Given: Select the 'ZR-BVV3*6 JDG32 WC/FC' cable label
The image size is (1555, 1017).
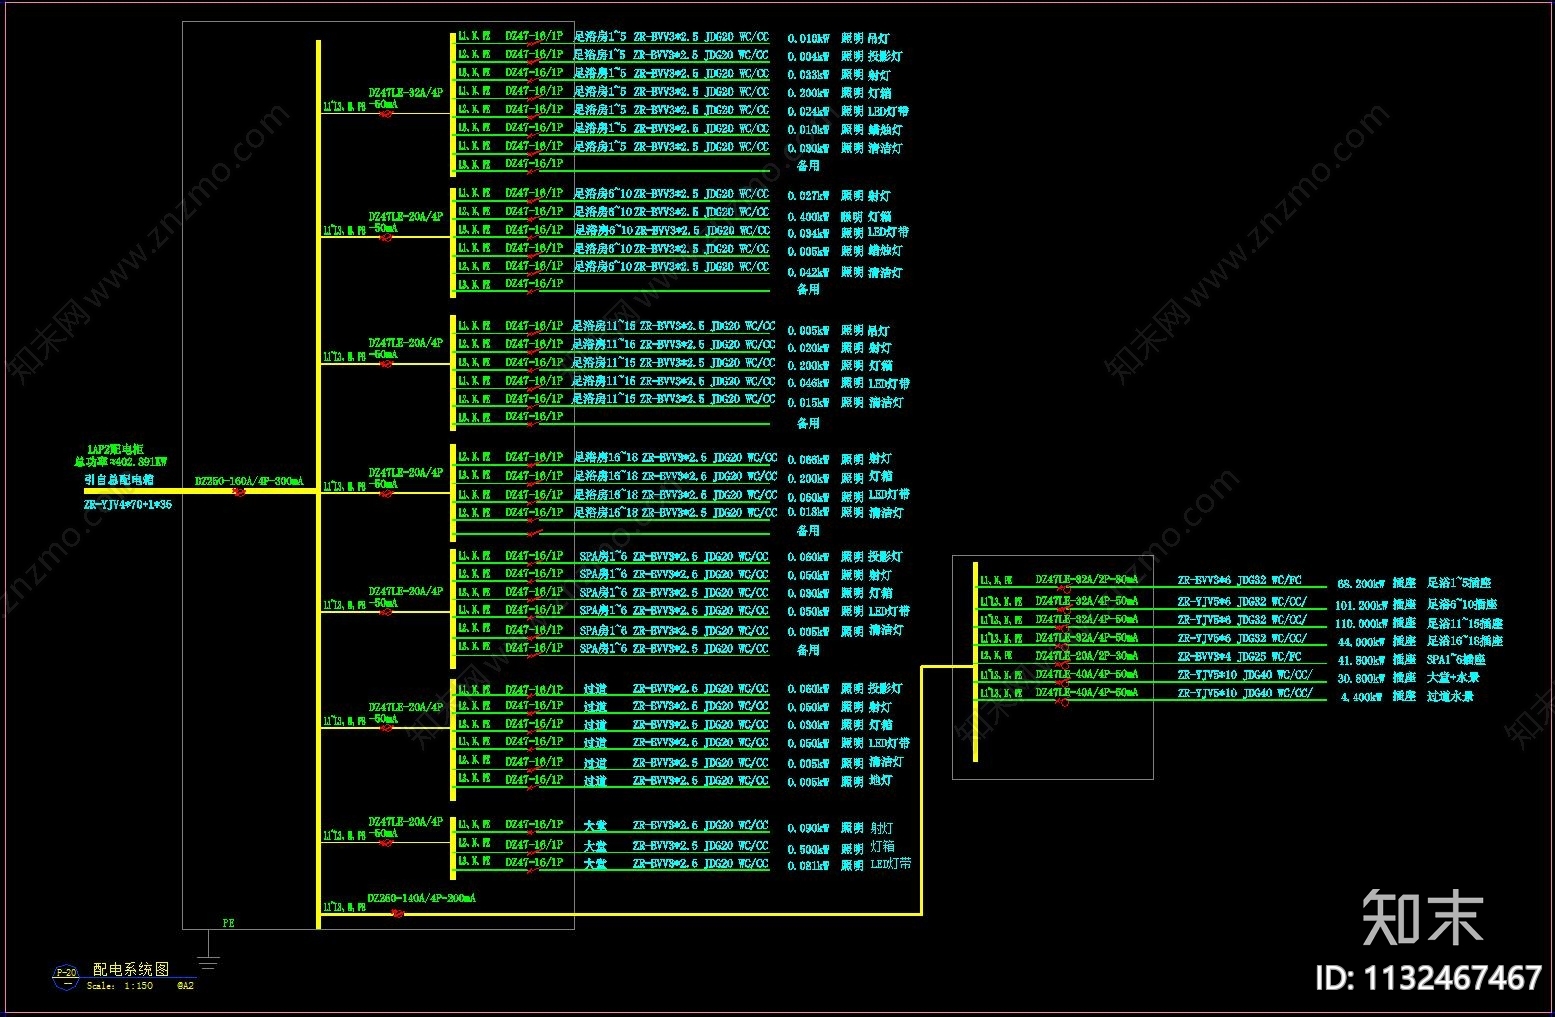Looking at the screenshot, I should (x=1239, y=580).
